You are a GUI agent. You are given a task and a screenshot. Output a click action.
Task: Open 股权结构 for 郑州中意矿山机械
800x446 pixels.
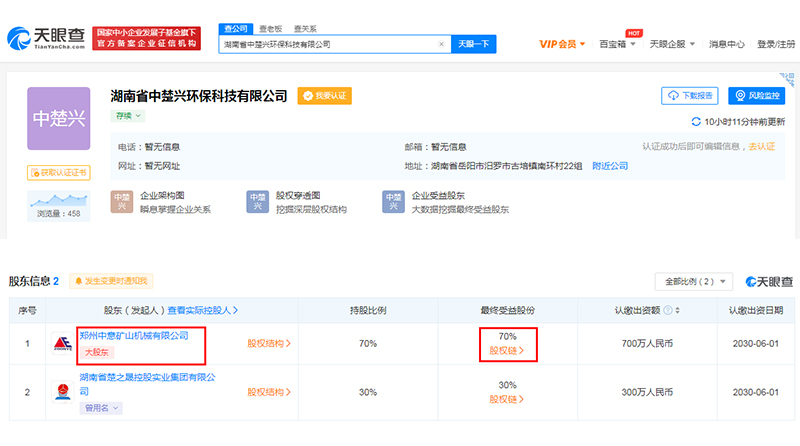click(x=269, y=343)
